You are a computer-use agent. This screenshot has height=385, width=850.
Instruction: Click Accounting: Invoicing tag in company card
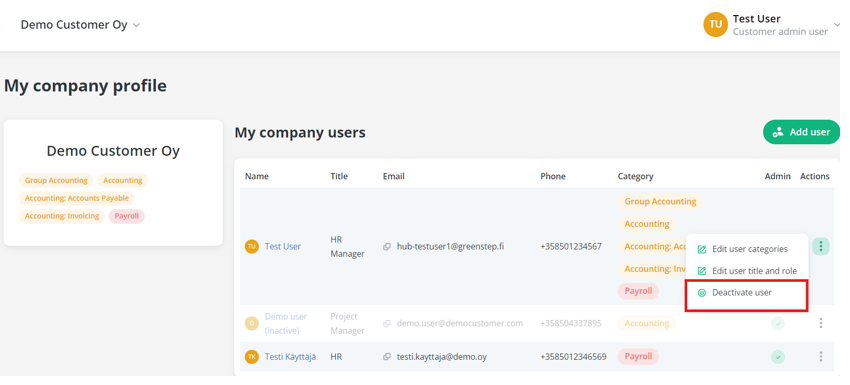(x=62, y=216)
